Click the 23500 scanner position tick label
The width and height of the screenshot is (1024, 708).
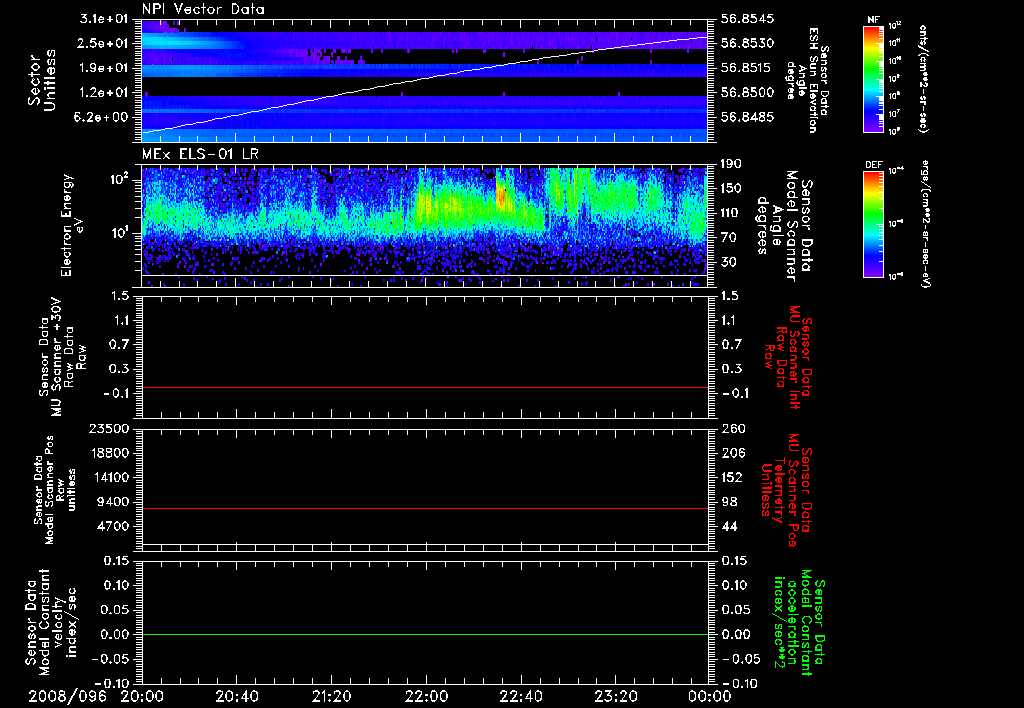[x=109, y=428]
